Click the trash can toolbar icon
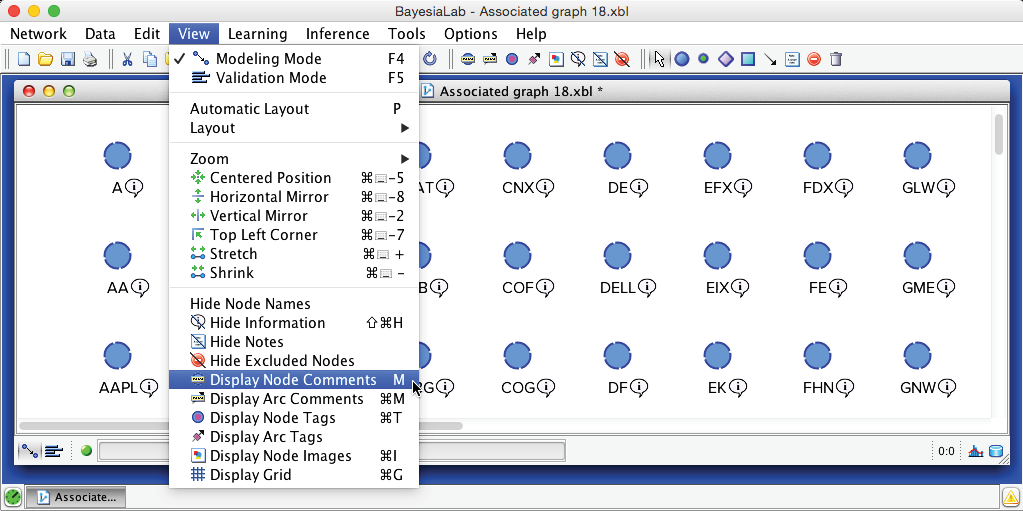This screenshot has width=1023, height=511. (x=836, y=59)
